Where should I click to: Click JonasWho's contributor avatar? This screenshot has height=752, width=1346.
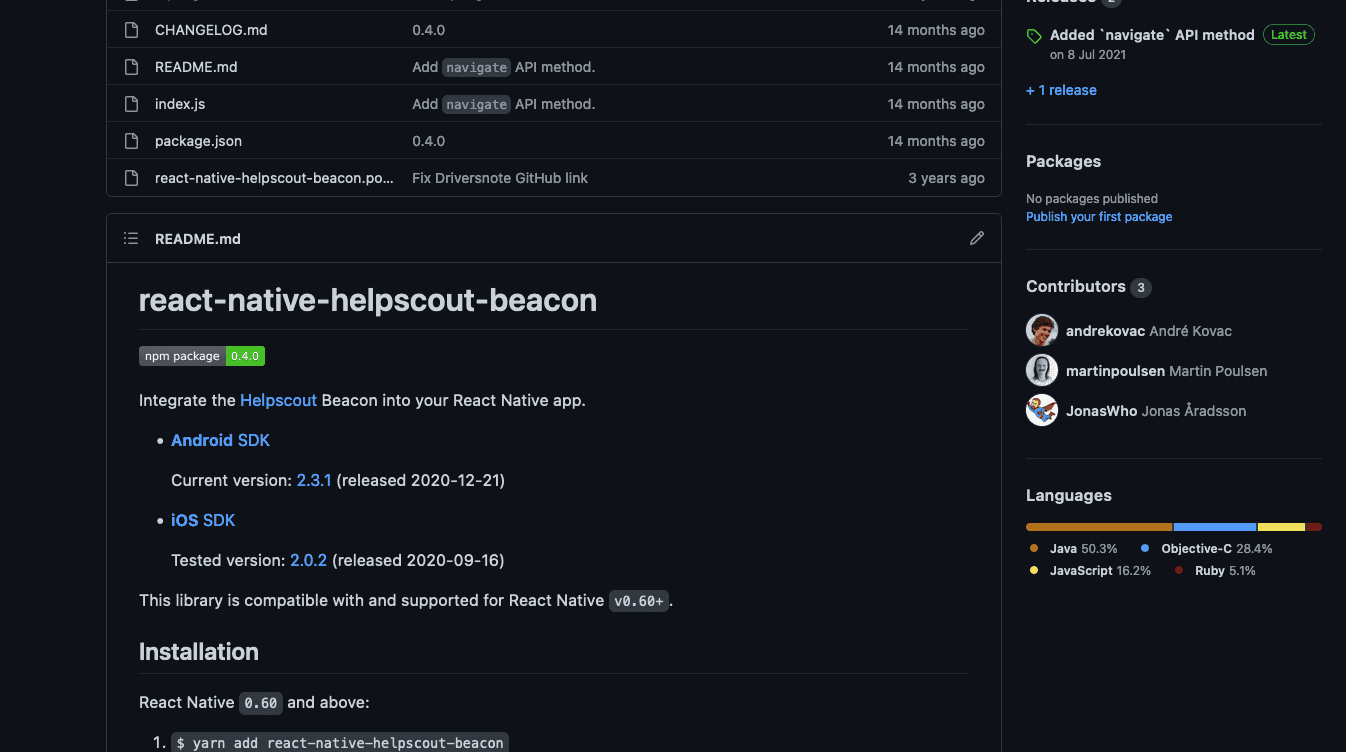point(1042,410)
